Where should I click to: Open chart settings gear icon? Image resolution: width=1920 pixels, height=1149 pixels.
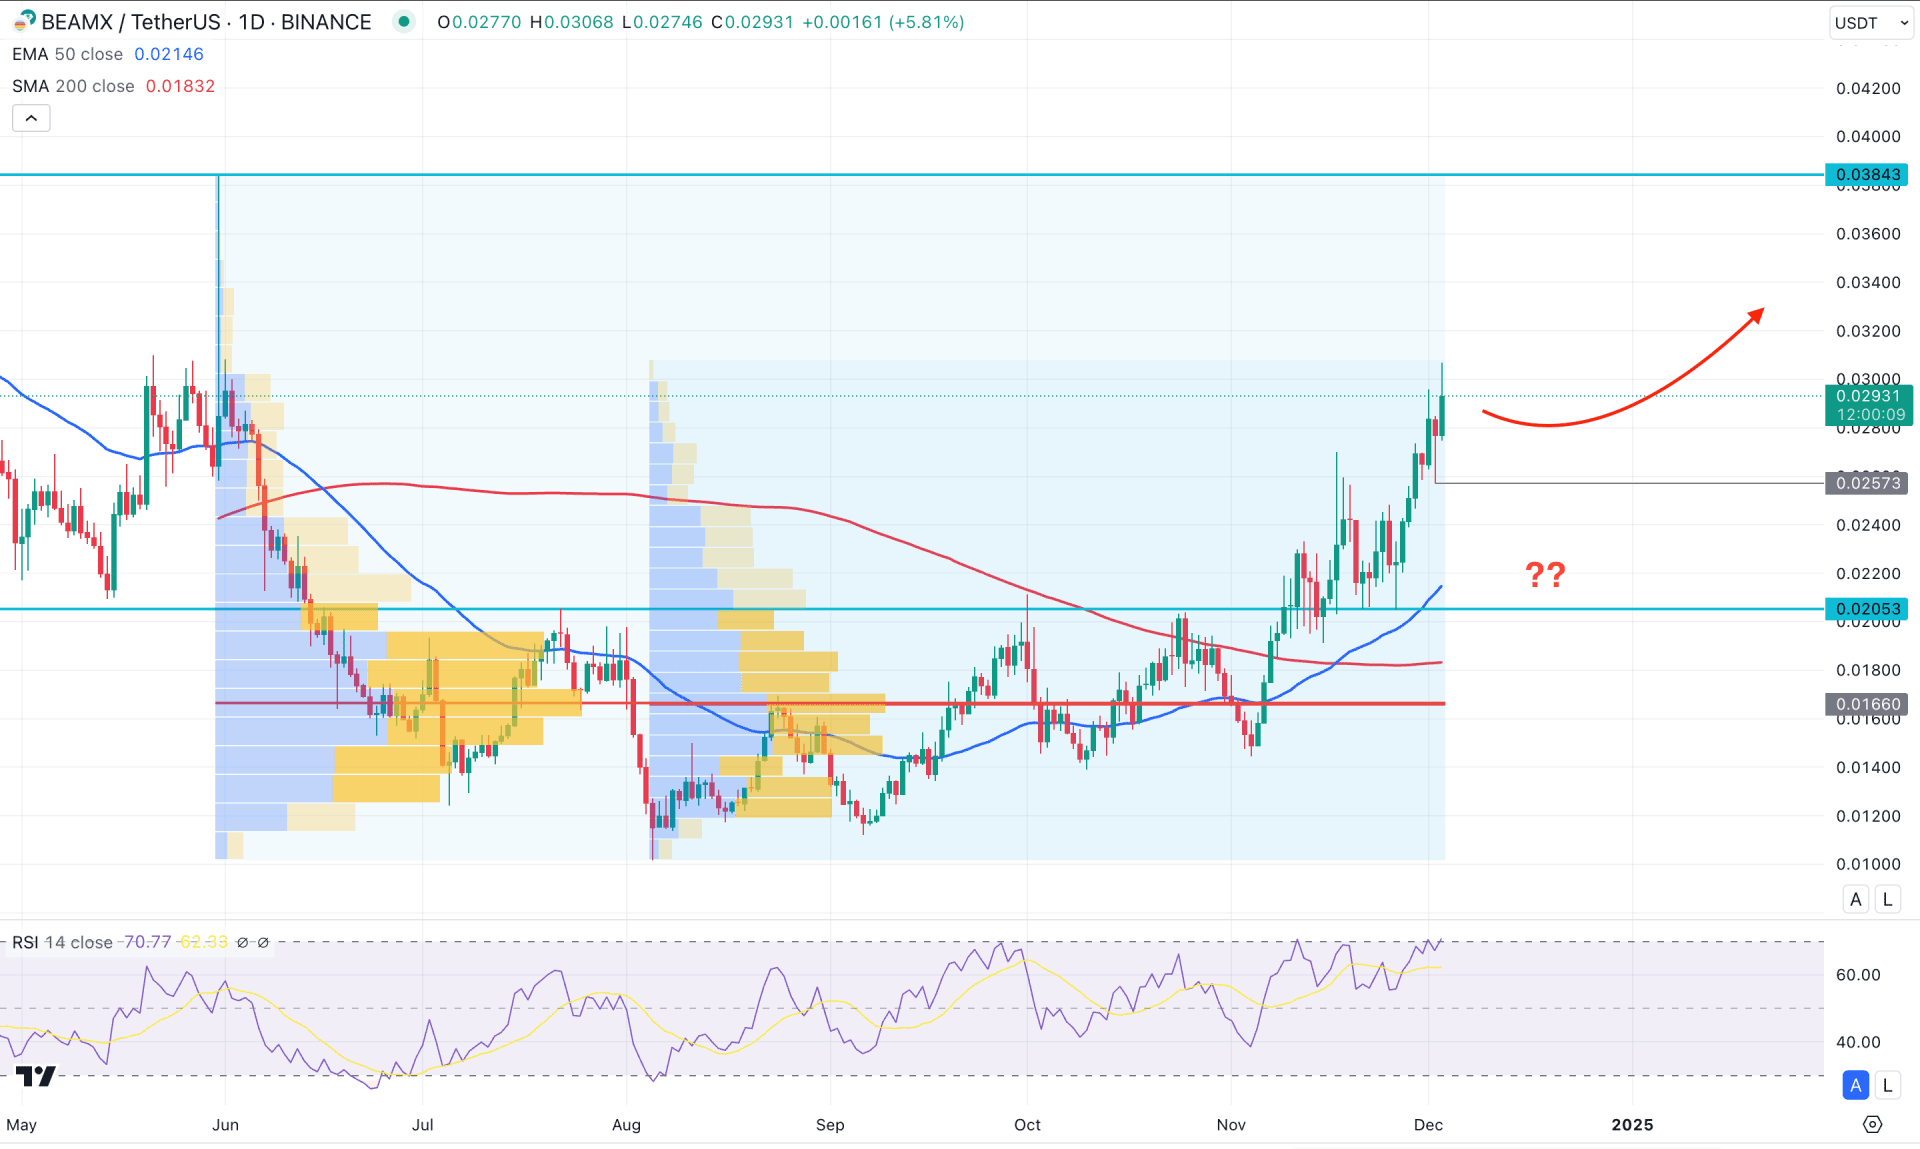[x=1873, y=1124]
